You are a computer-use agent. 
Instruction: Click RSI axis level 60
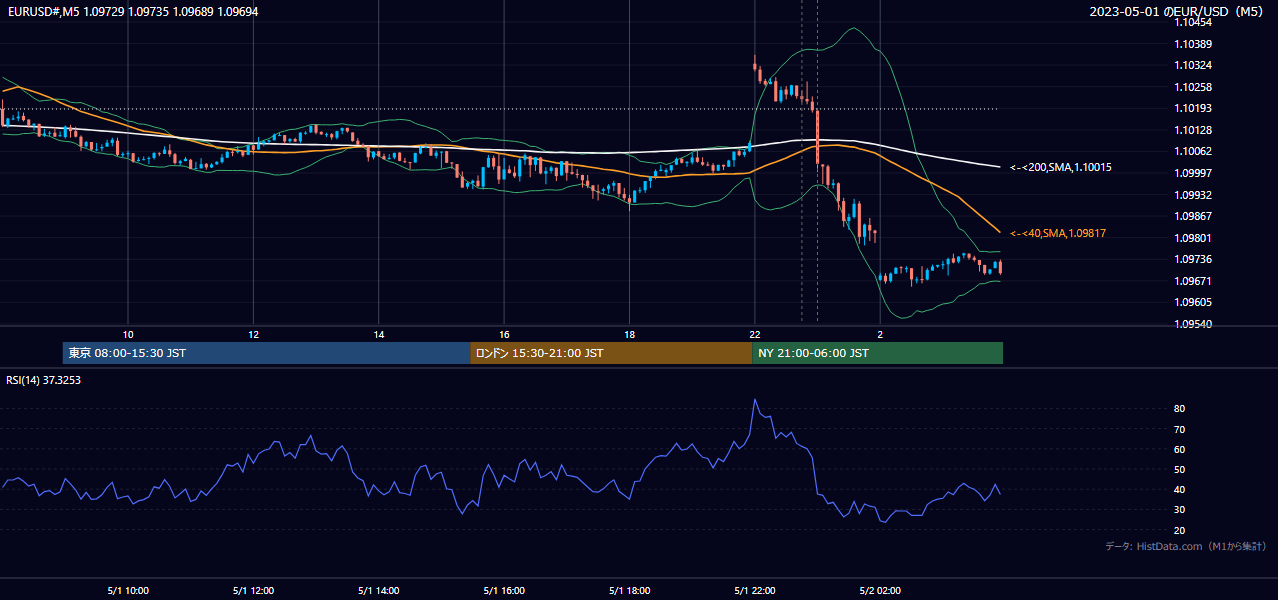coord(1180,449)
